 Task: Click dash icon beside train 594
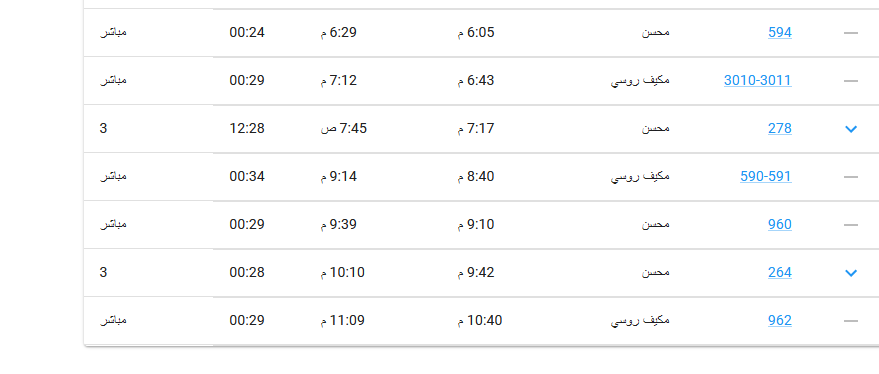[850, 33]
